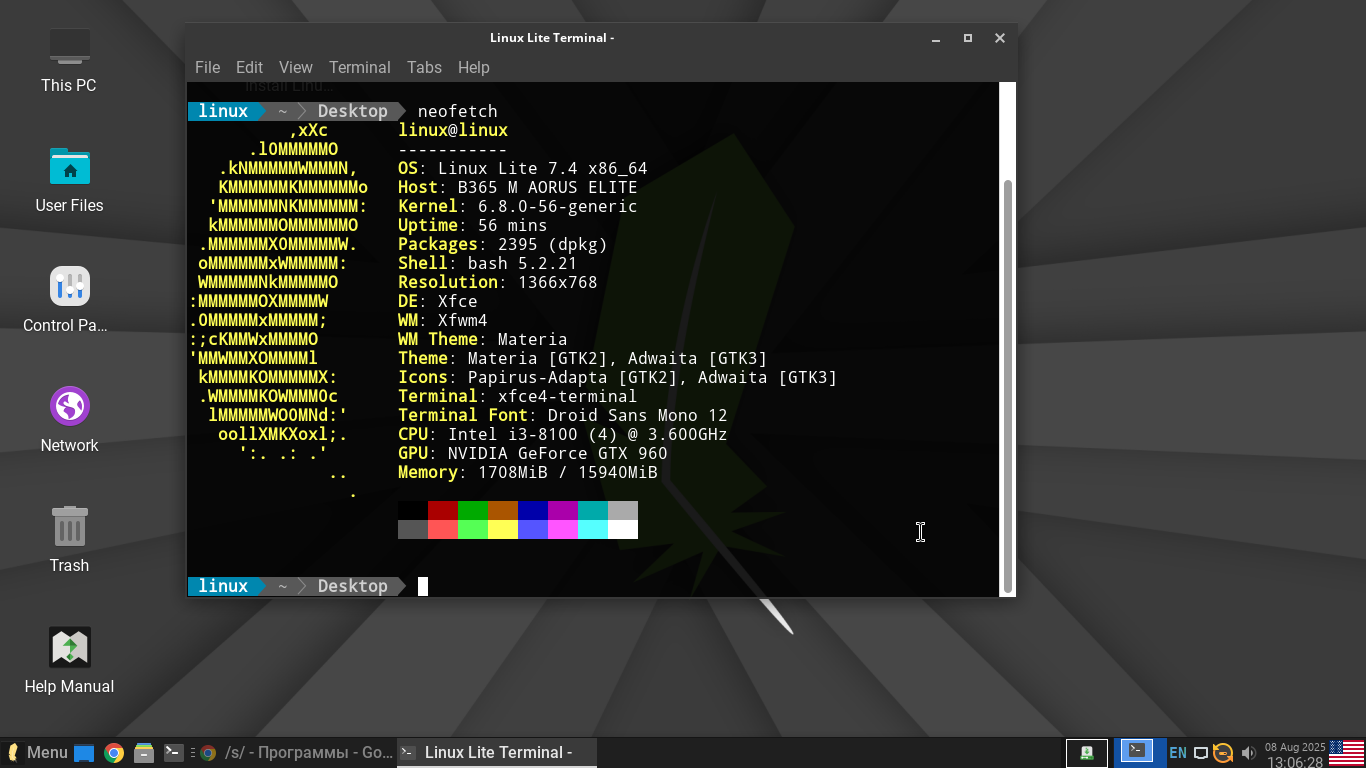Click the 'xfce4-terminal' terminal value
The width and height of the screenshot is (1366, 768).
pyautogui.click(x=568, y=396)
